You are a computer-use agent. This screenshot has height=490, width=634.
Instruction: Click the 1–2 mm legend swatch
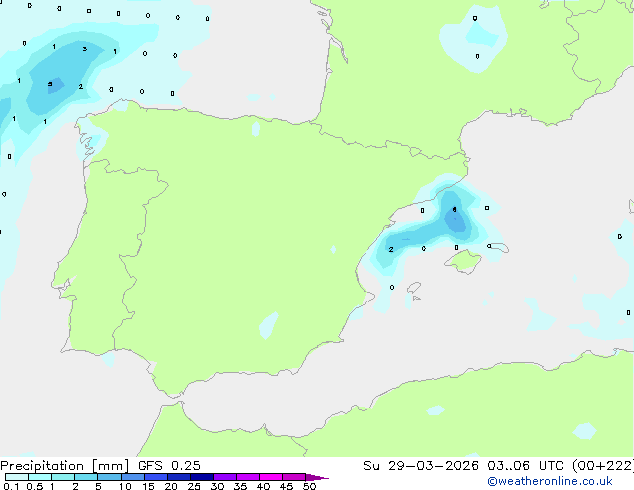(x=63, y=477)
